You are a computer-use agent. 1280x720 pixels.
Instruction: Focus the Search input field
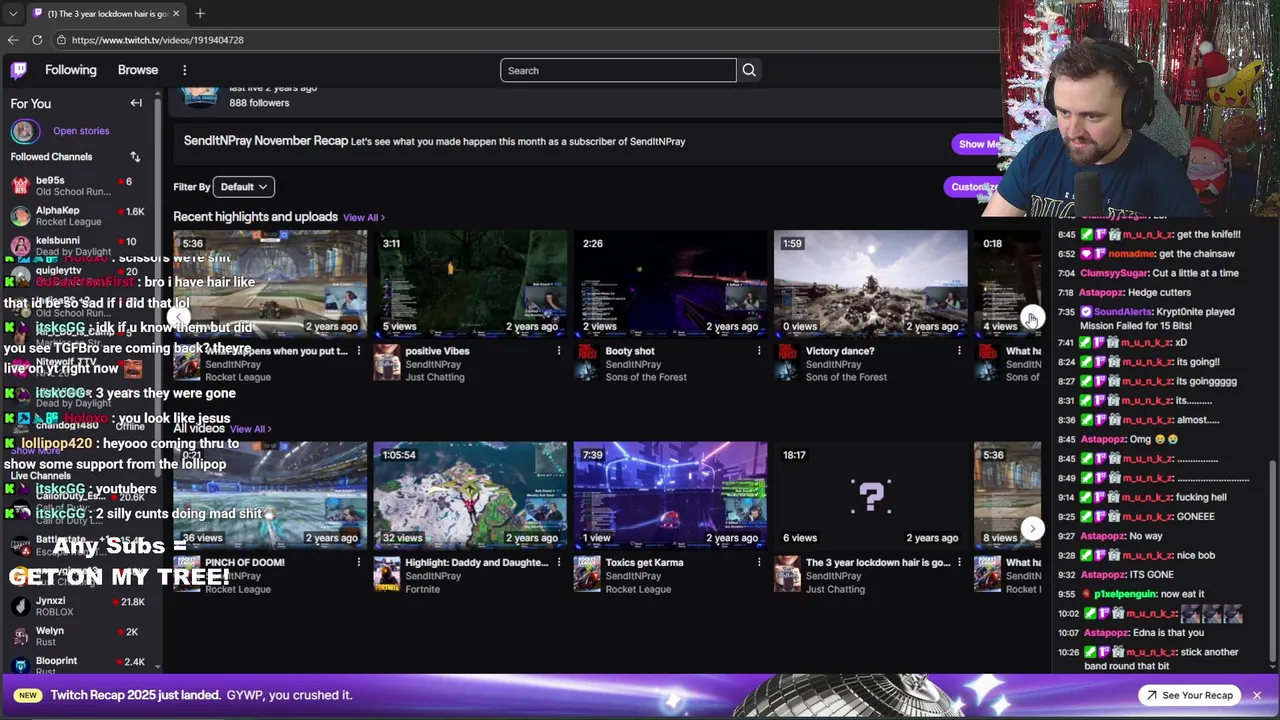click(618, 70)
